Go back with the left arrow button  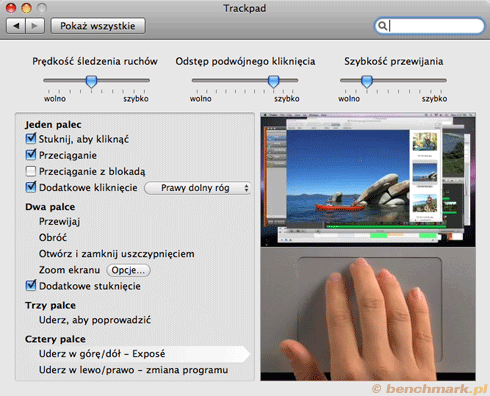tap(16, 26)
